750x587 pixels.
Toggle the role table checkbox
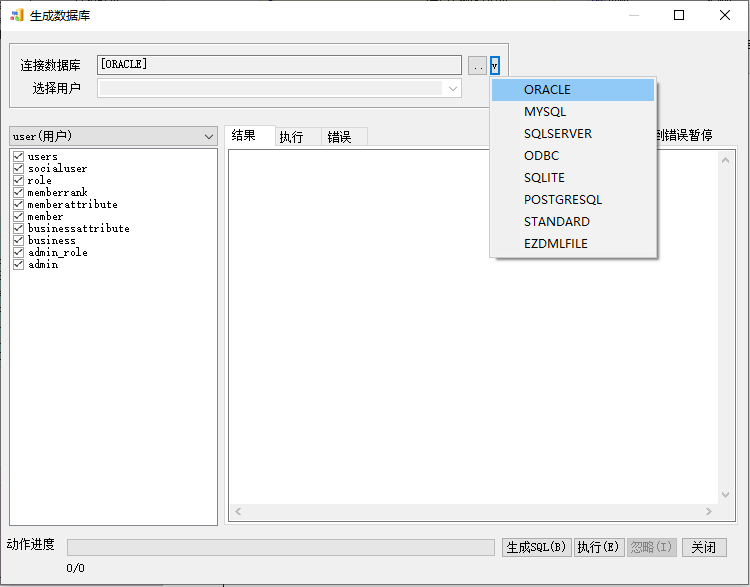(19, 180)
